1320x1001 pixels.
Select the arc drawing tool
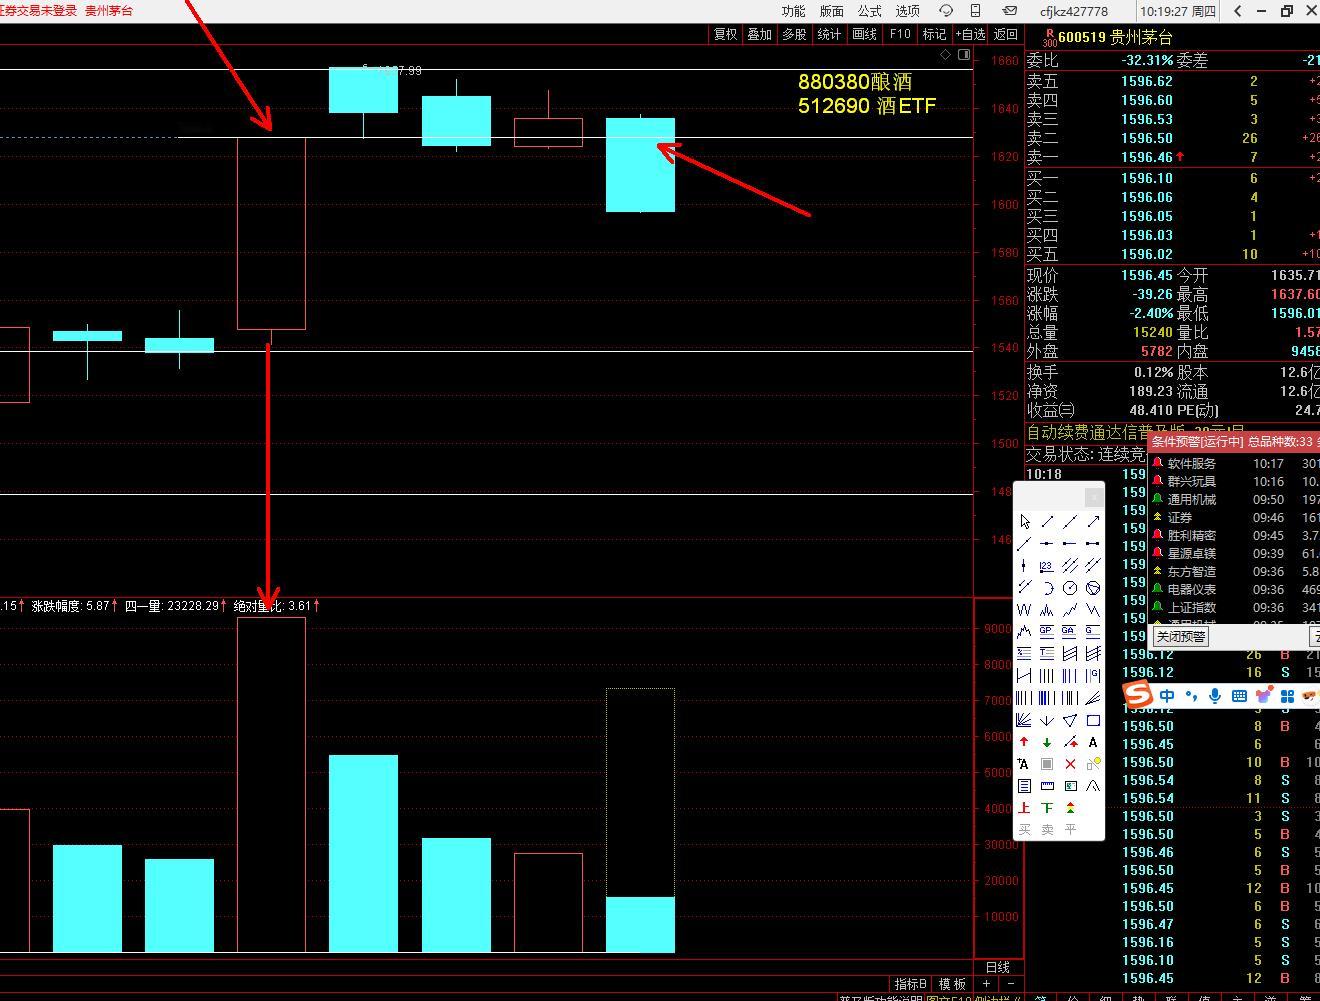coord(1047,587)
